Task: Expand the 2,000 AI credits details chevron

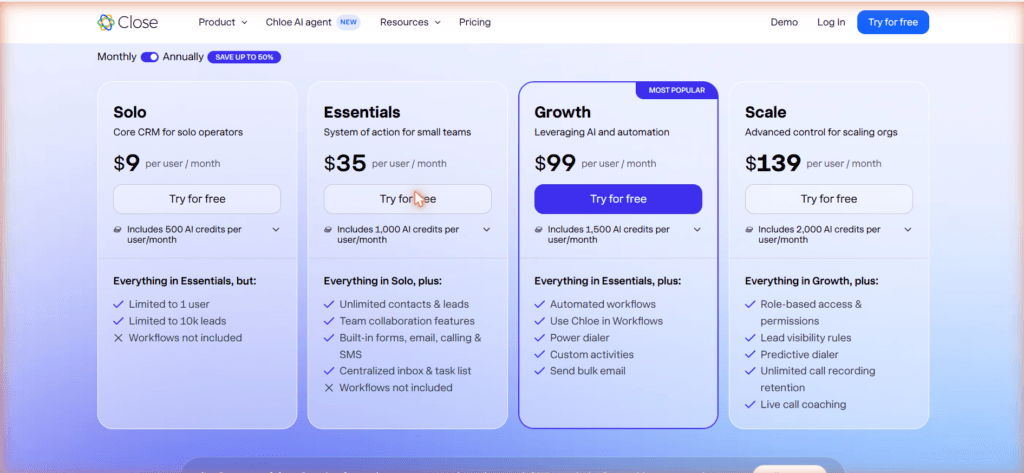Action: [x=908, y=230]
